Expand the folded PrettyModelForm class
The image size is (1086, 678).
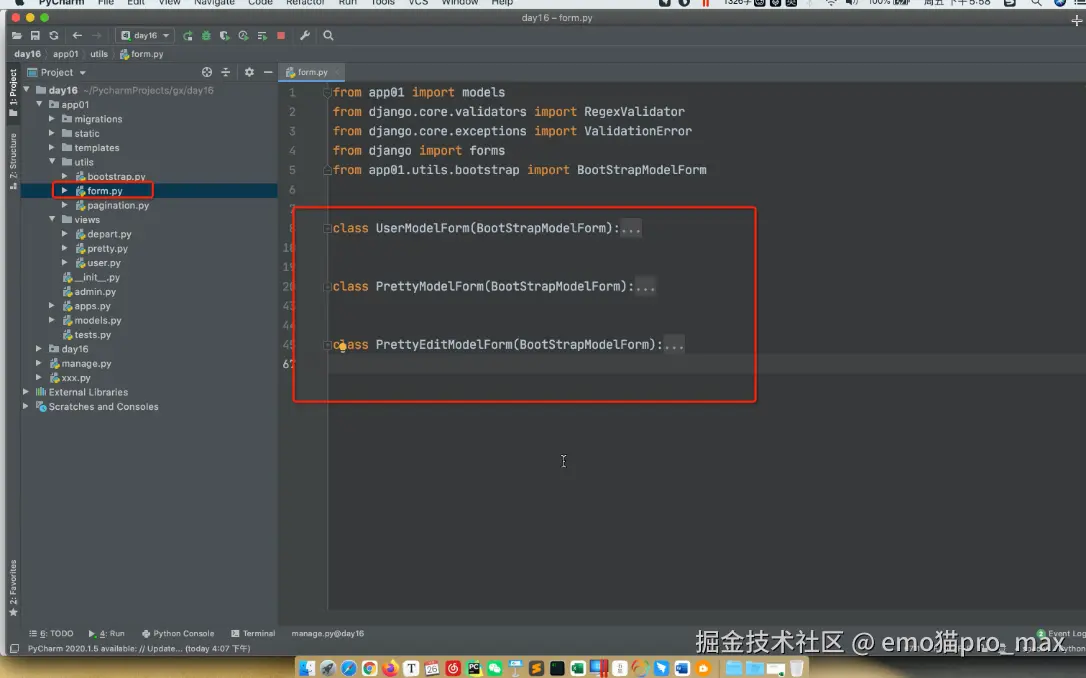(327, 286)
